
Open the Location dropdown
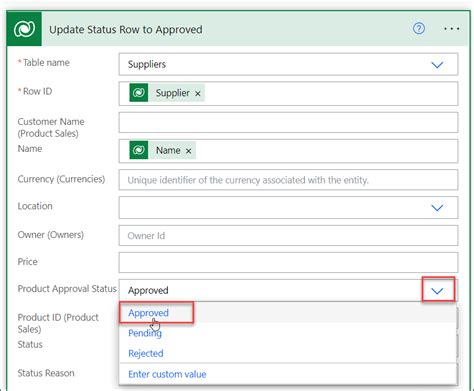click(x=437, y=208)
